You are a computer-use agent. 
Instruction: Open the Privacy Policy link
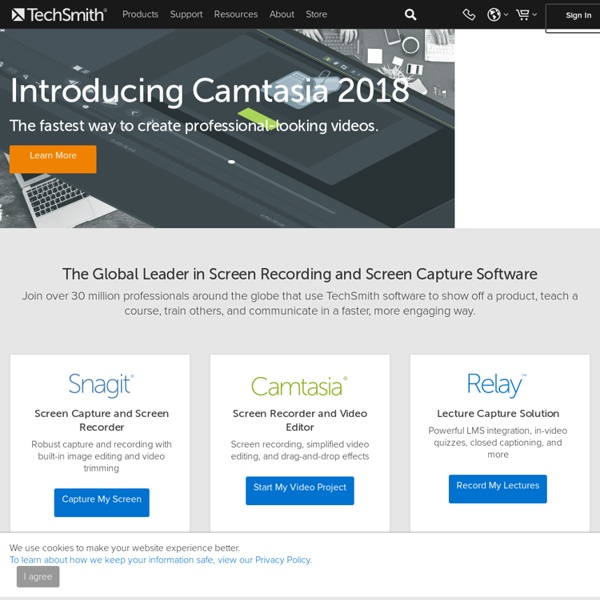[161, 559]
